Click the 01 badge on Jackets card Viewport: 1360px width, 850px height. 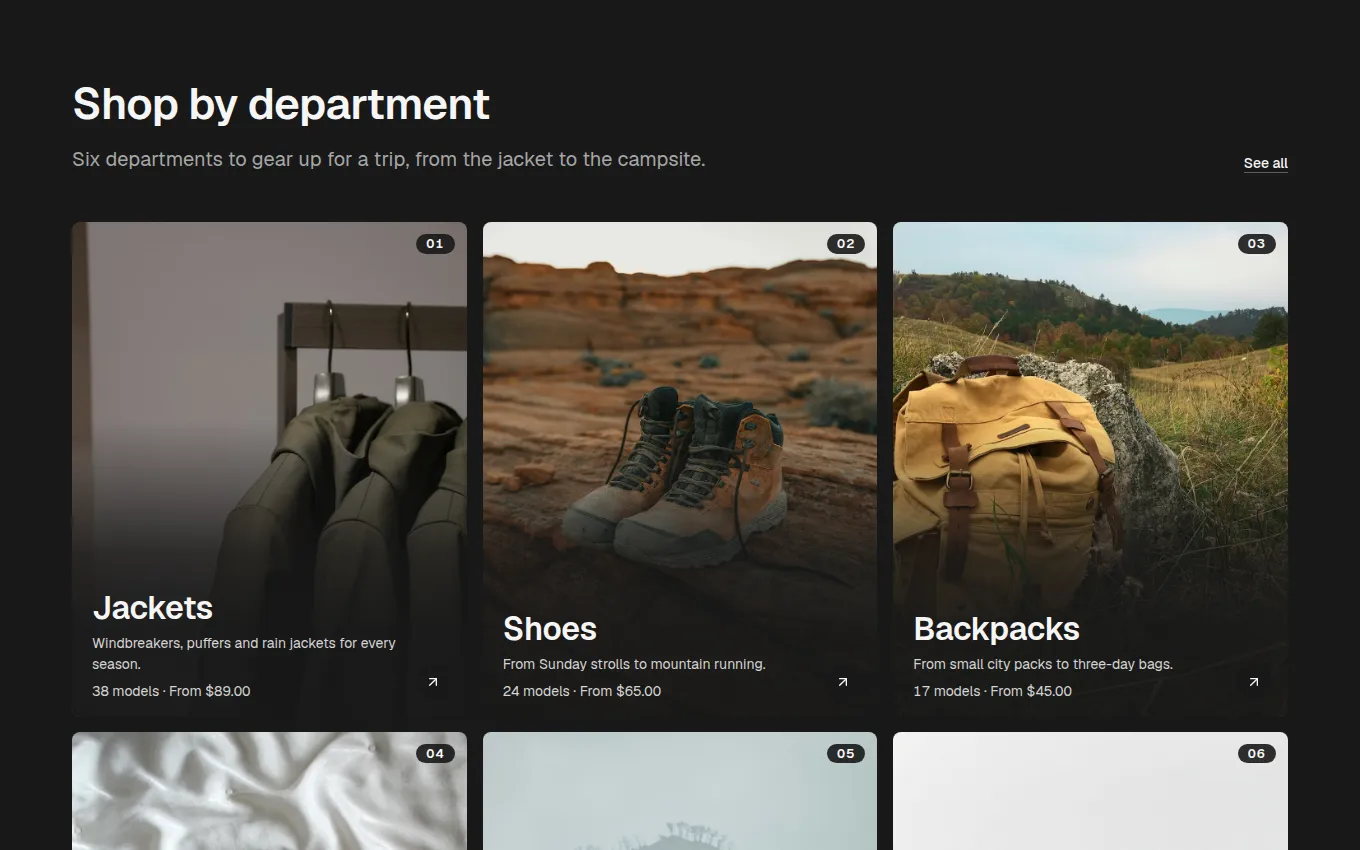pos(435,244)
